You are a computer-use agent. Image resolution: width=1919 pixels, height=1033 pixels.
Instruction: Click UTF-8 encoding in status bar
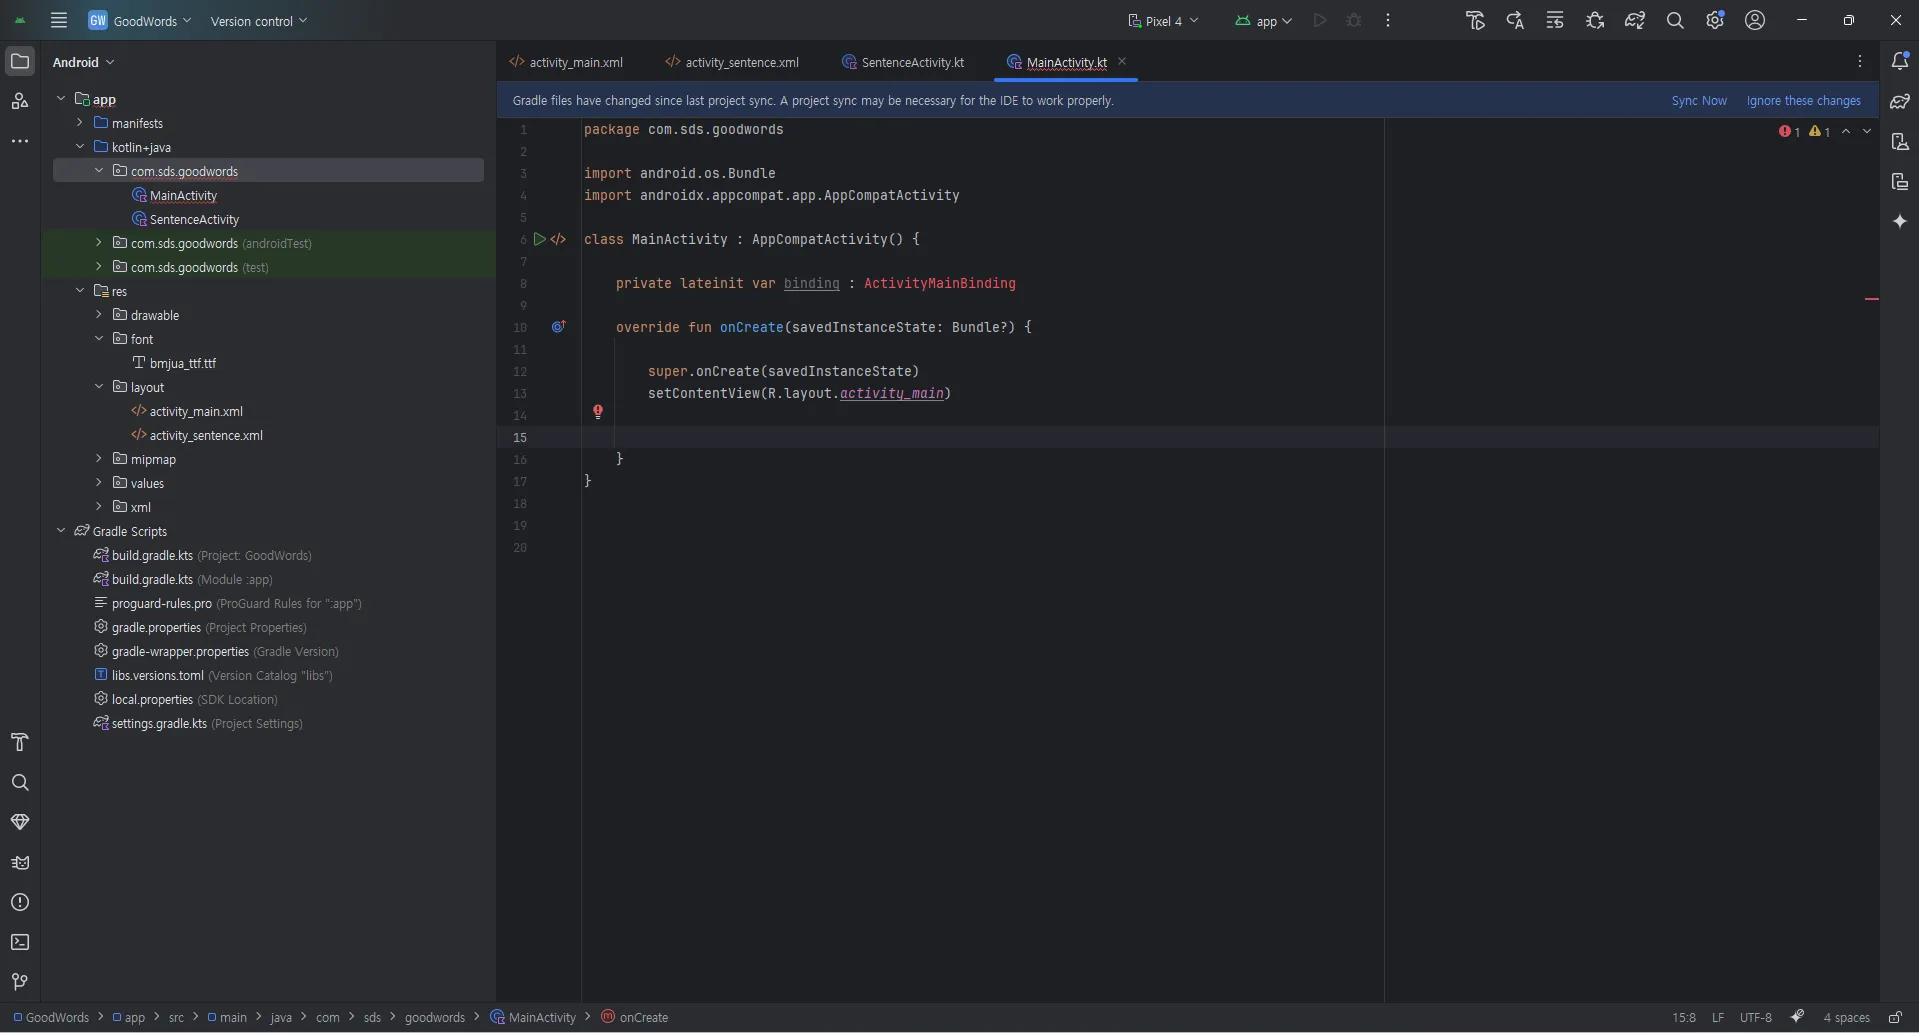point(1755,1017)
